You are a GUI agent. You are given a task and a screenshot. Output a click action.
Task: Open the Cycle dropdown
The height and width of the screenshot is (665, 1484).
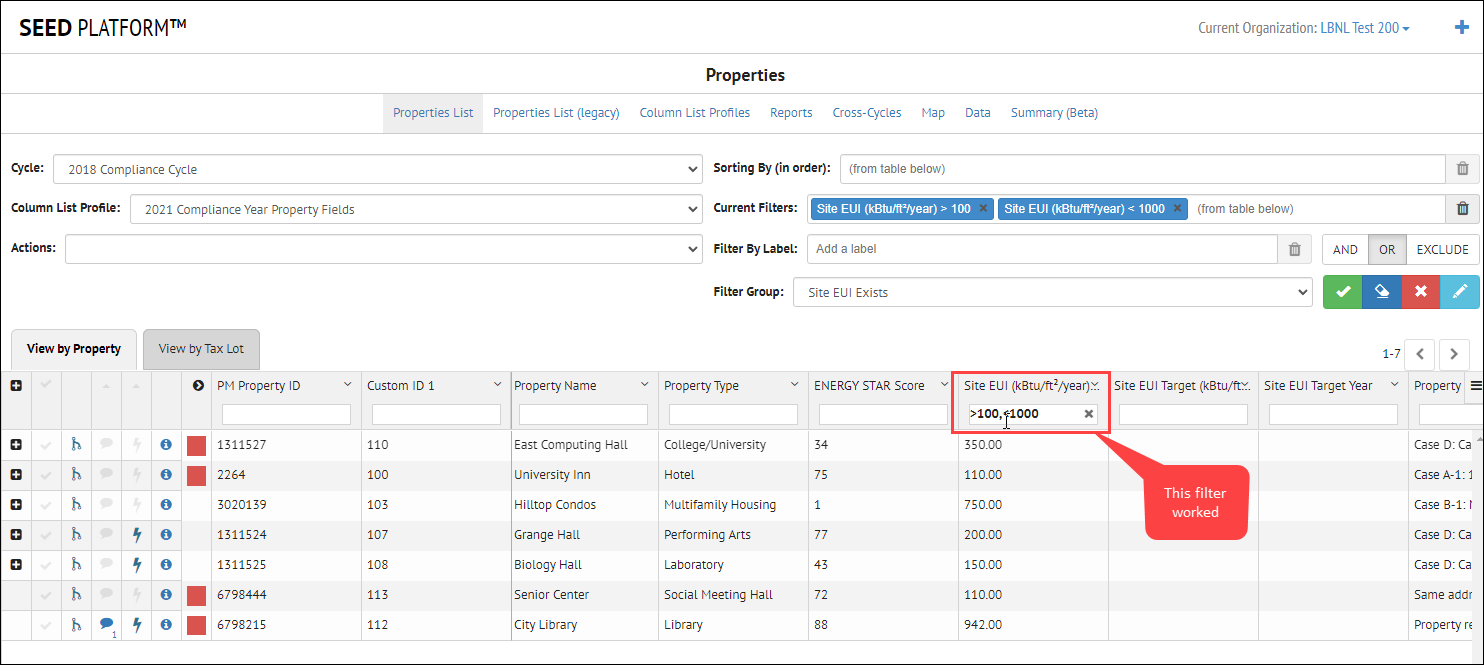(378, 169)
